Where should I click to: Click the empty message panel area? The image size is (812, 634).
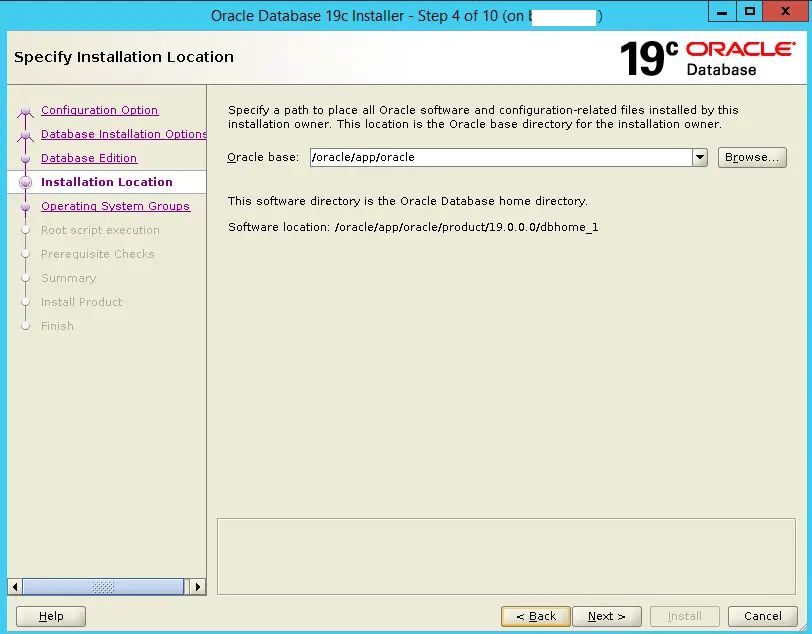506,556
